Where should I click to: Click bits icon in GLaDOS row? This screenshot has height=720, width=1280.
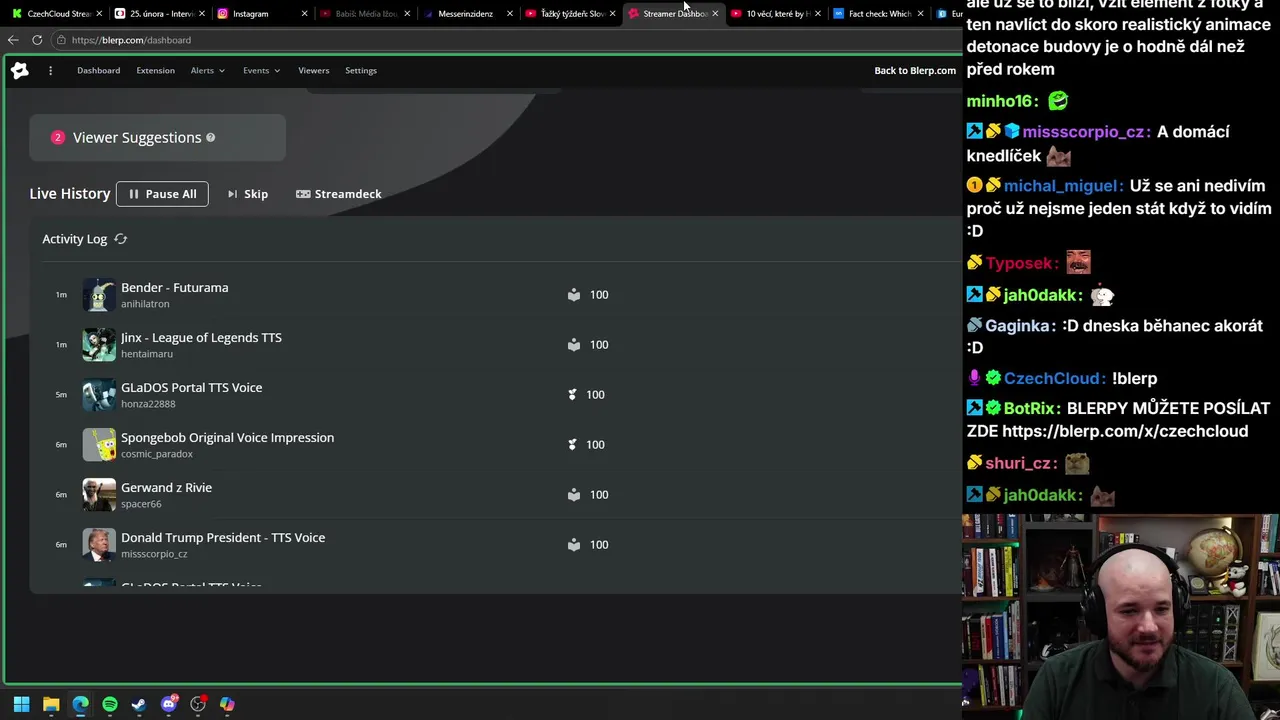pos(572,395)
